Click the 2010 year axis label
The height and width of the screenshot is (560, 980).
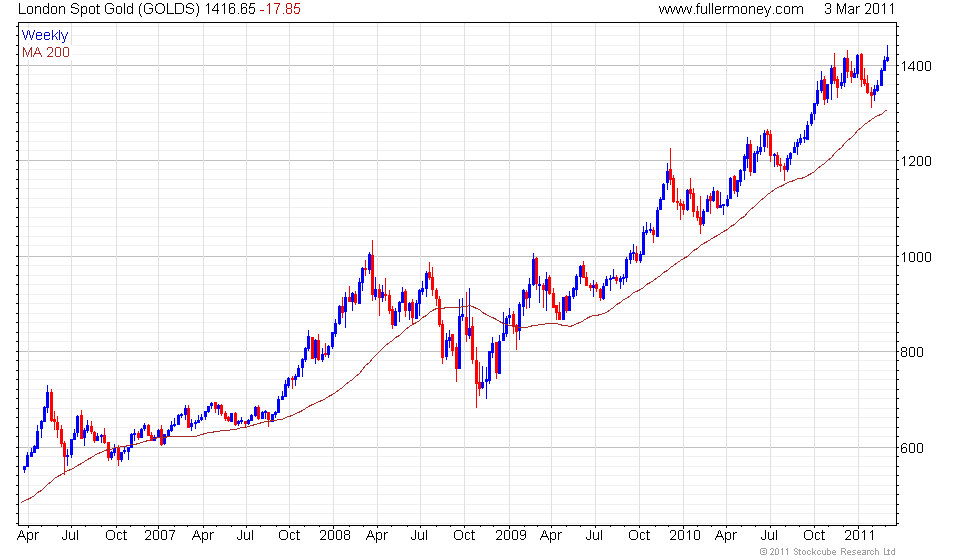684,536
